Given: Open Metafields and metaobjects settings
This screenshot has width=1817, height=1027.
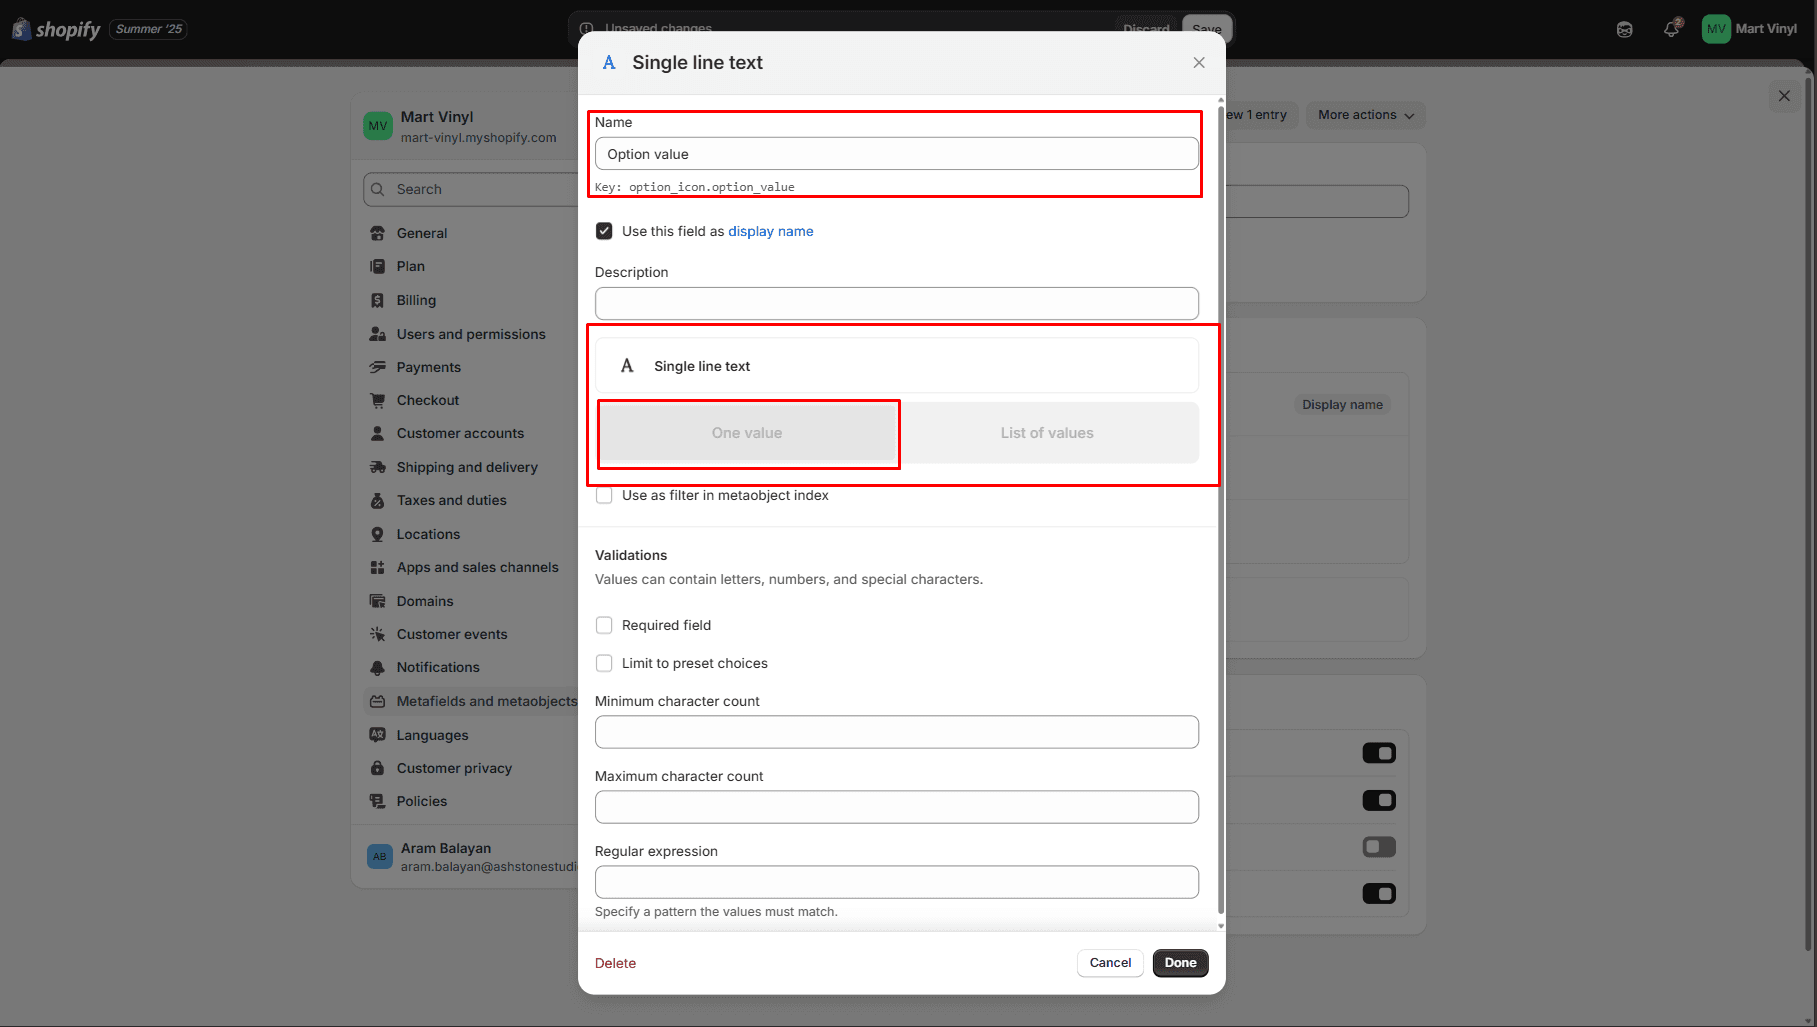Looking at the screenshot, I should click(486, 701).
